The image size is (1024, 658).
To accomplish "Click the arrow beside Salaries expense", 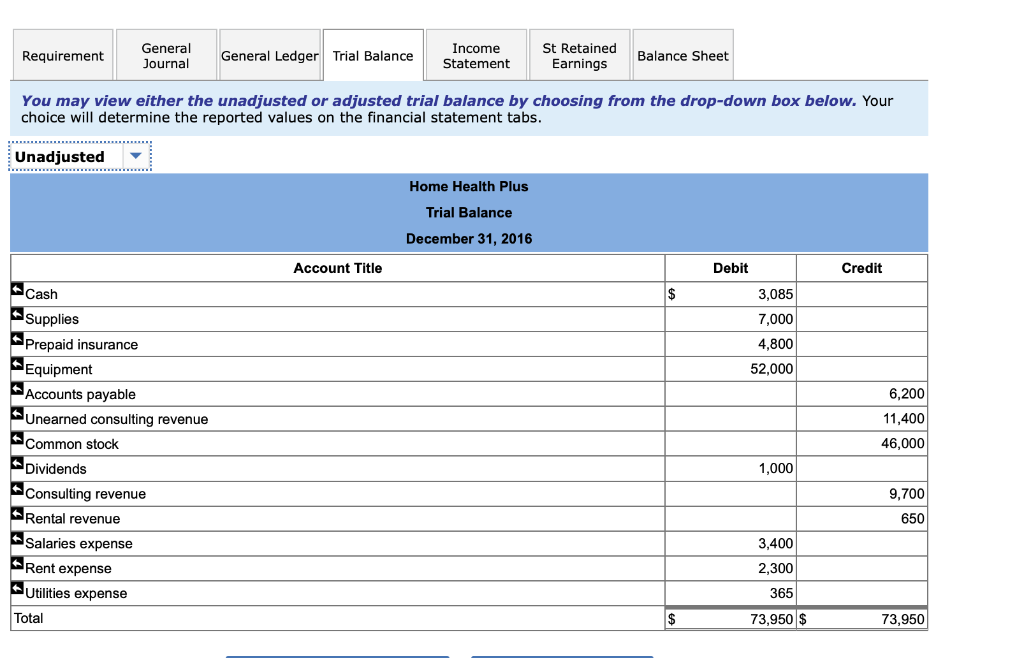I will click(x=16, y=538).
